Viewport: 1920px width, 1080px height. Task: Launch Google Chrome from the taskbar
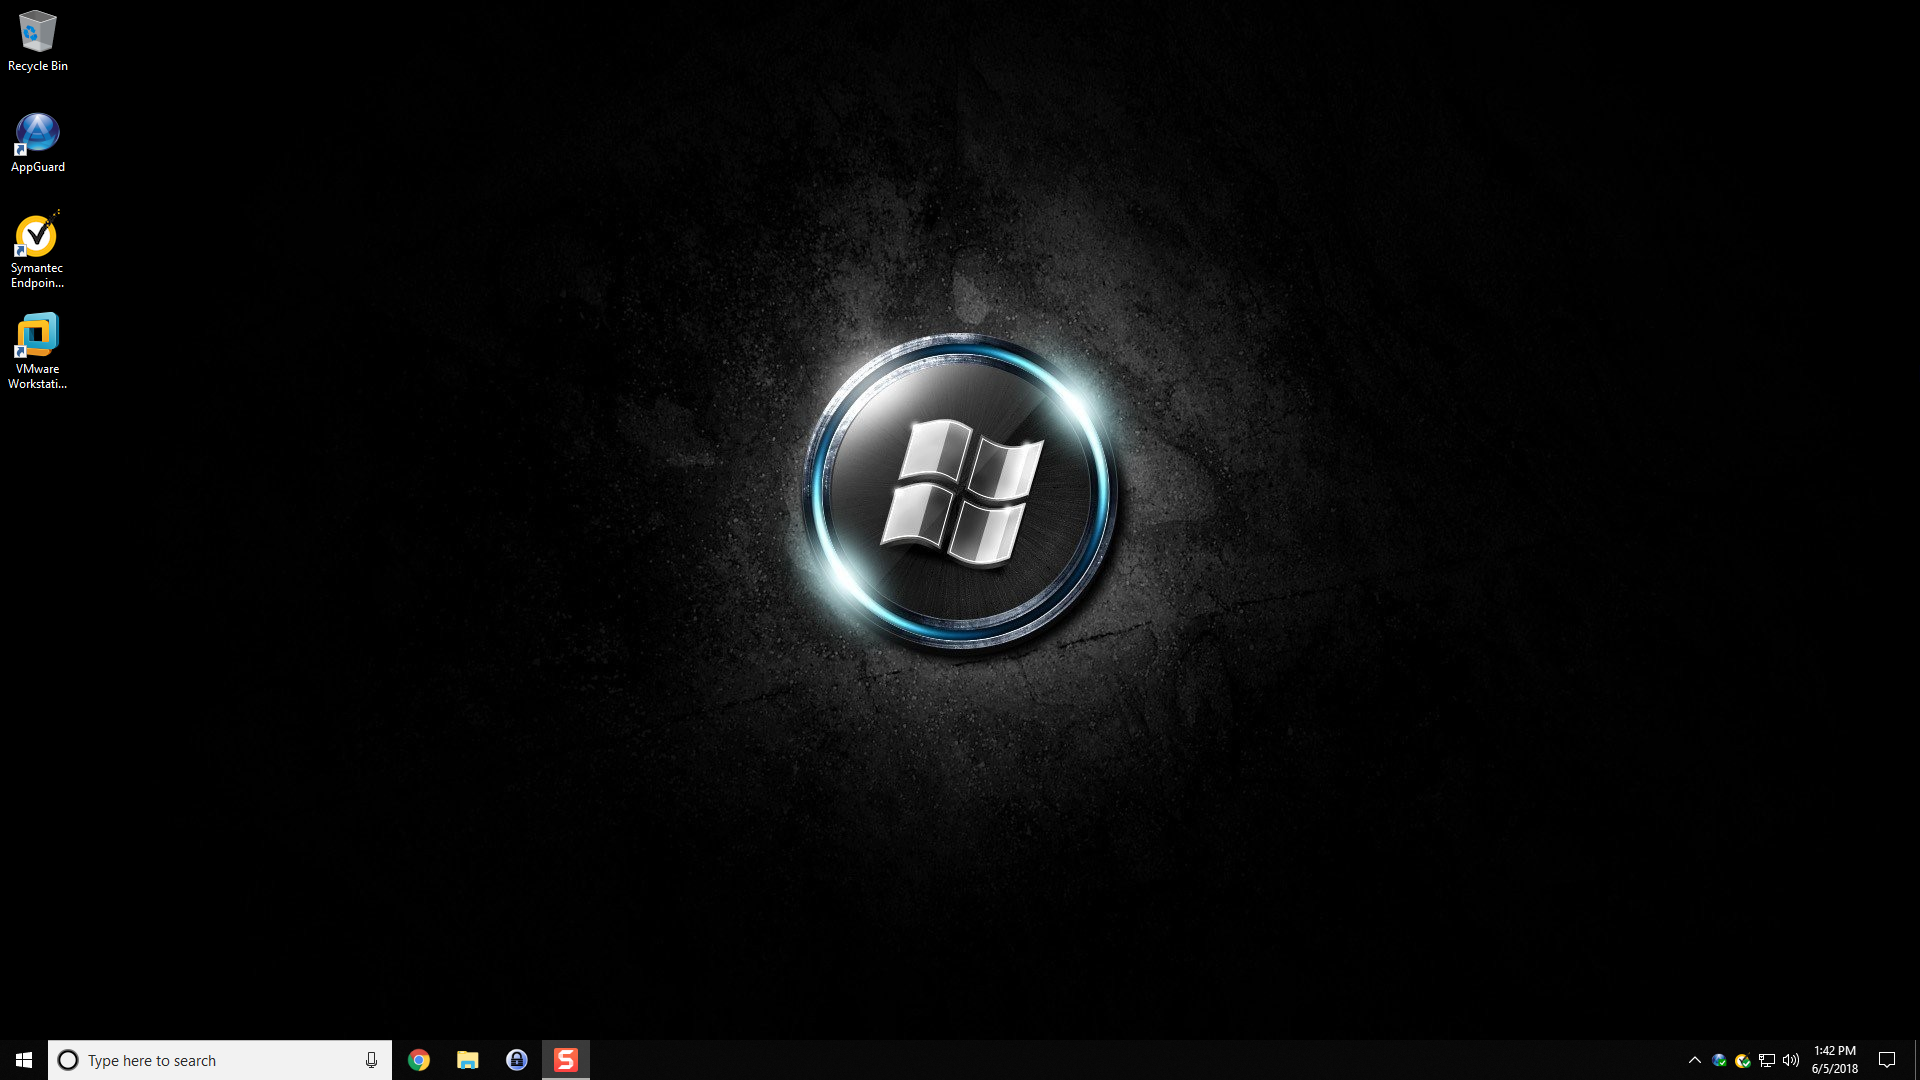(419, 1060)
